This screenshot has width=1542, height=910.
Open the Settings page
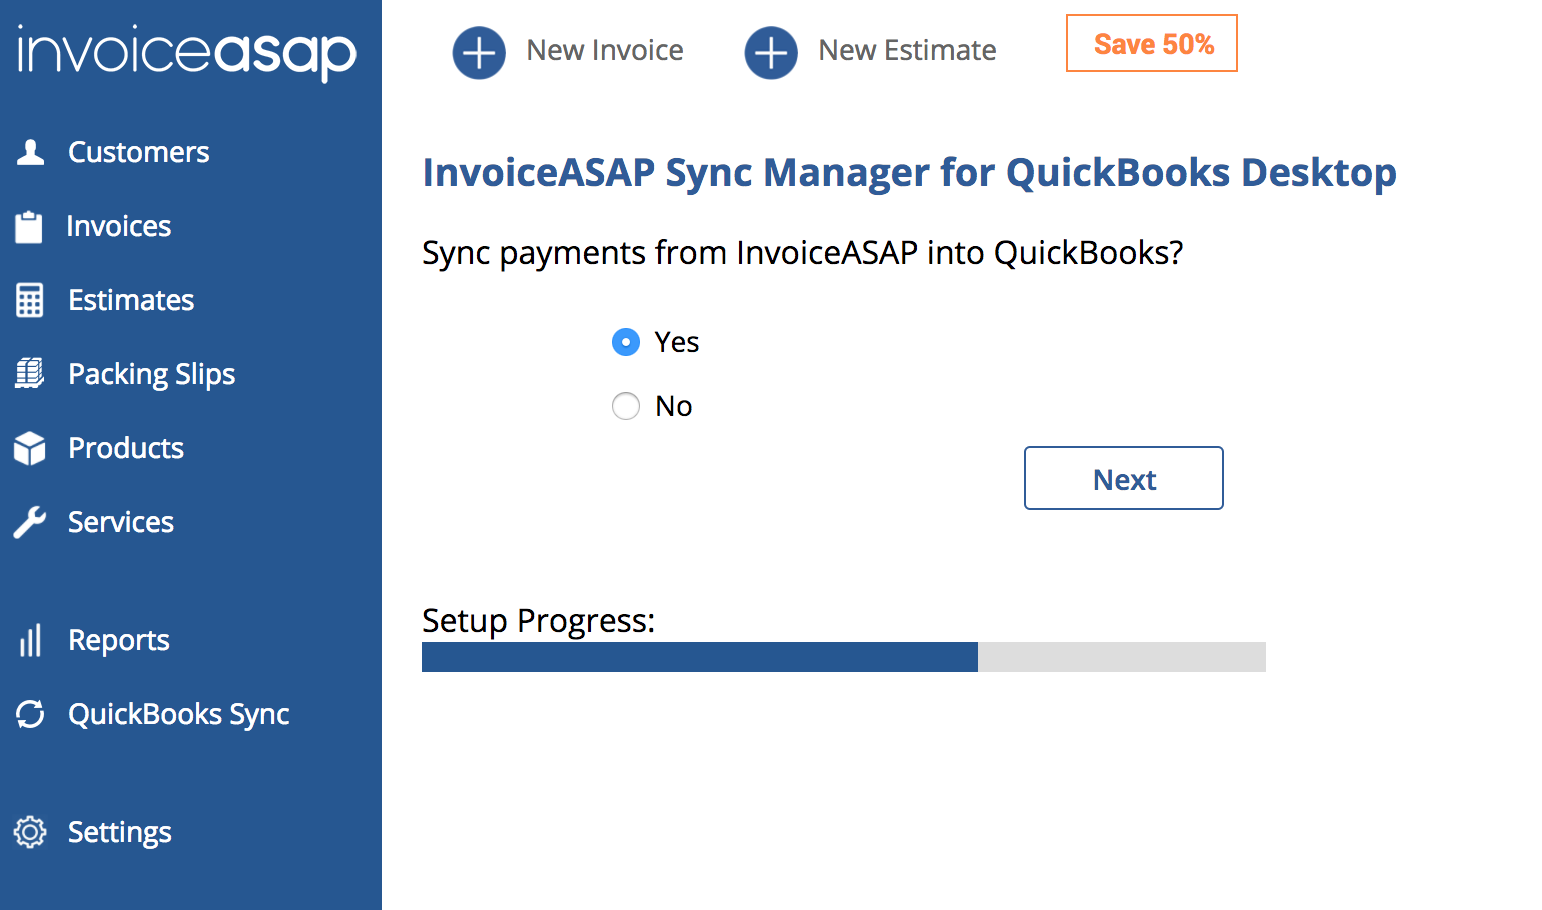[120, 832]
